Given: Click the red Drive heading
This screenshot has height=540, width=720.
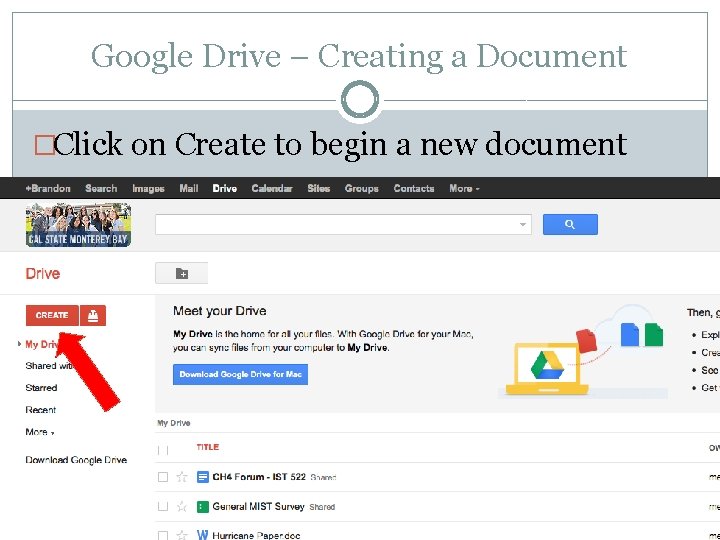Looking at the screenshot, I should pos(43,274).
